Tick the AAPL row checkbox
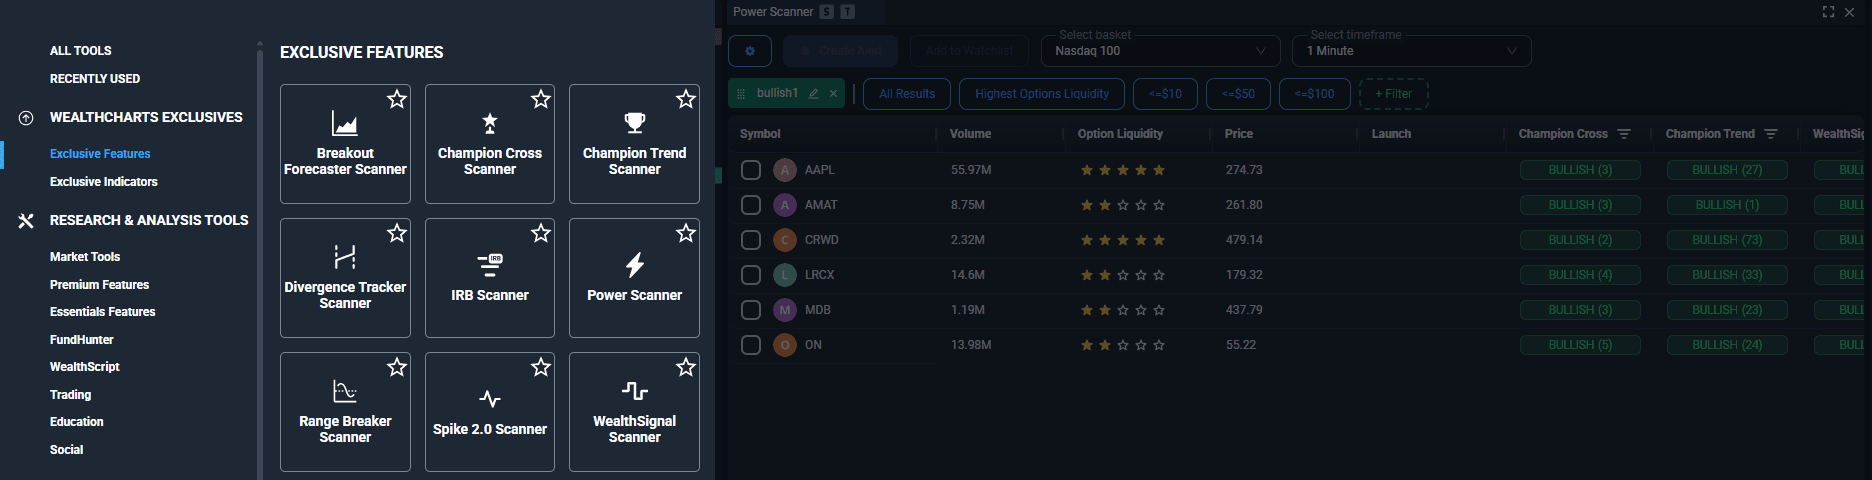Viewport: 1872px width, 480px height. 751,170
